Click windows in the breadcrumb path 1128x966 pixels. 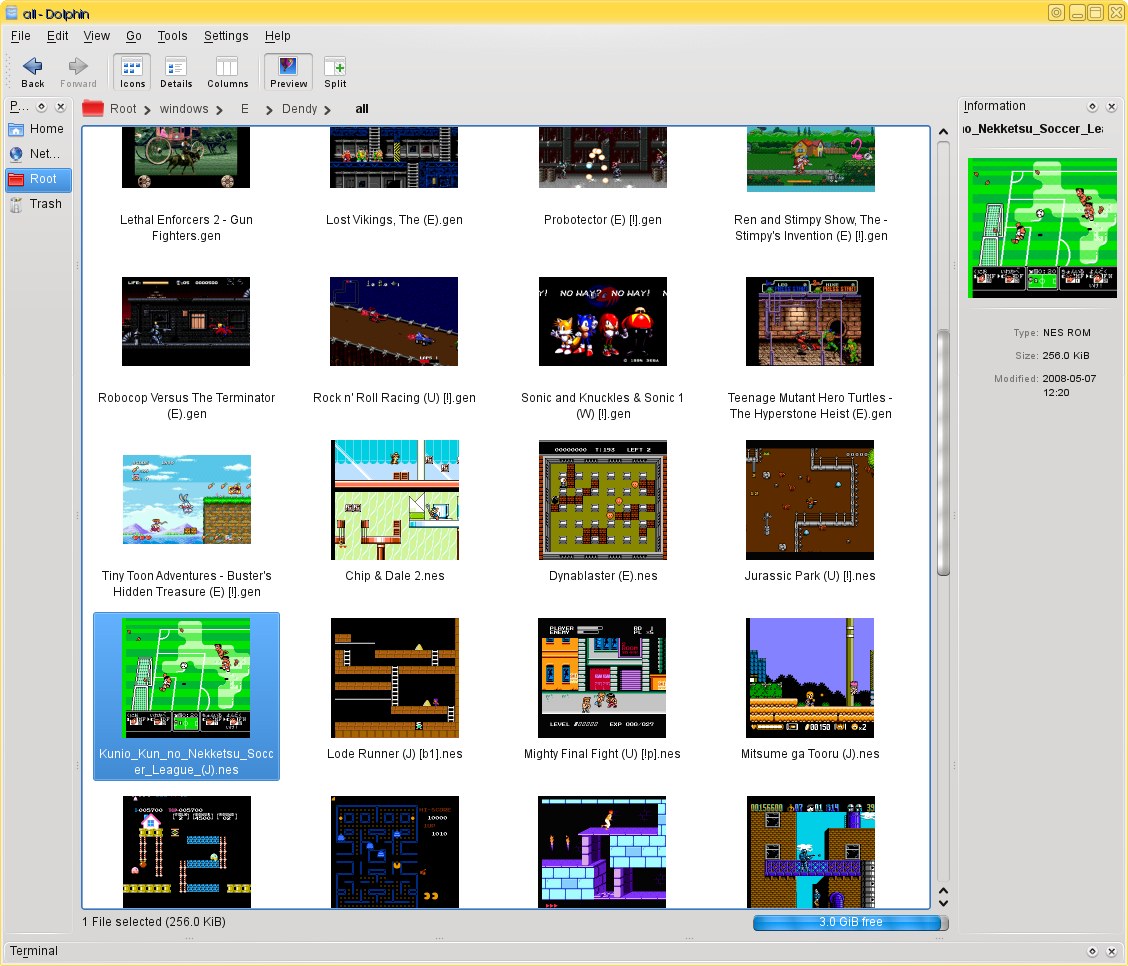coord(184,109)
